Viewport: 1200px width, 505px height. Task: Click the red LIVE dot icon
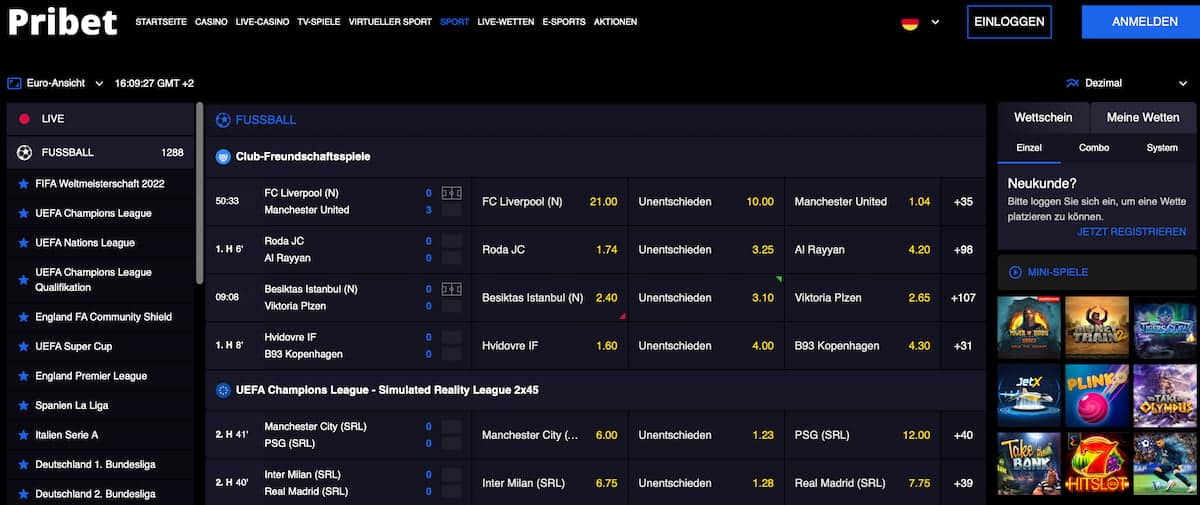coord(25,119)
